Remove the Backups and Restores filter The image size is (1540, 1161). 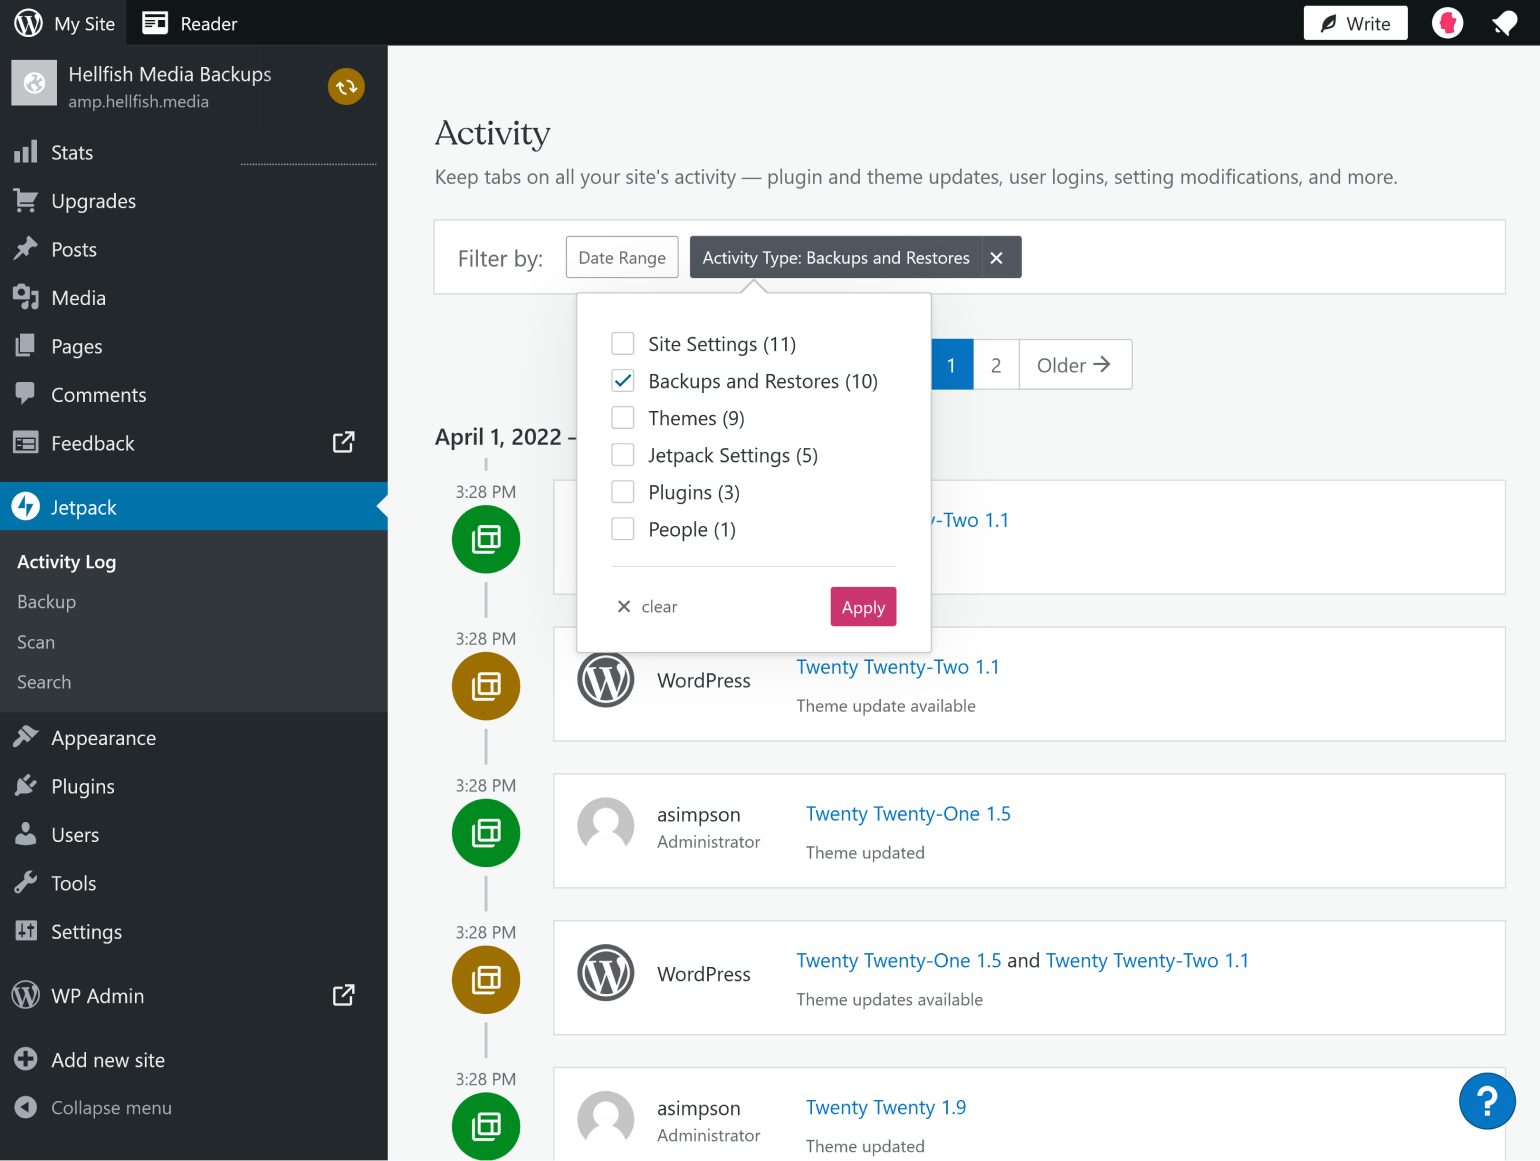(x=996, y=258)
